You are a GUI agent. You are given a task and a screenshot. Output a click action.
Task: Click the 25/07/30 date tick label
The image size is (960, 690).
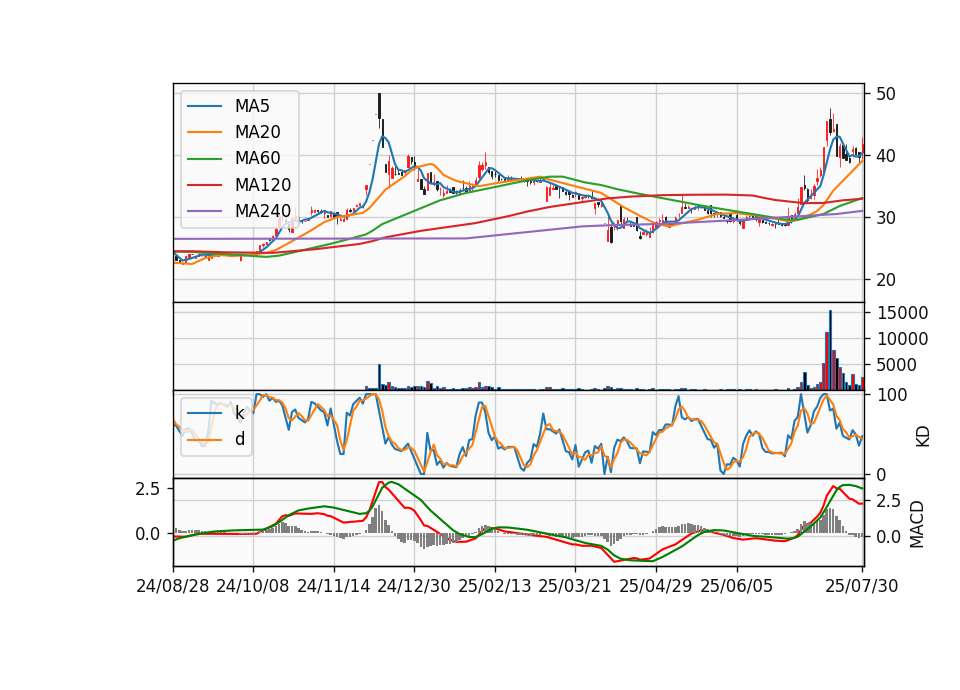point(862,587)
